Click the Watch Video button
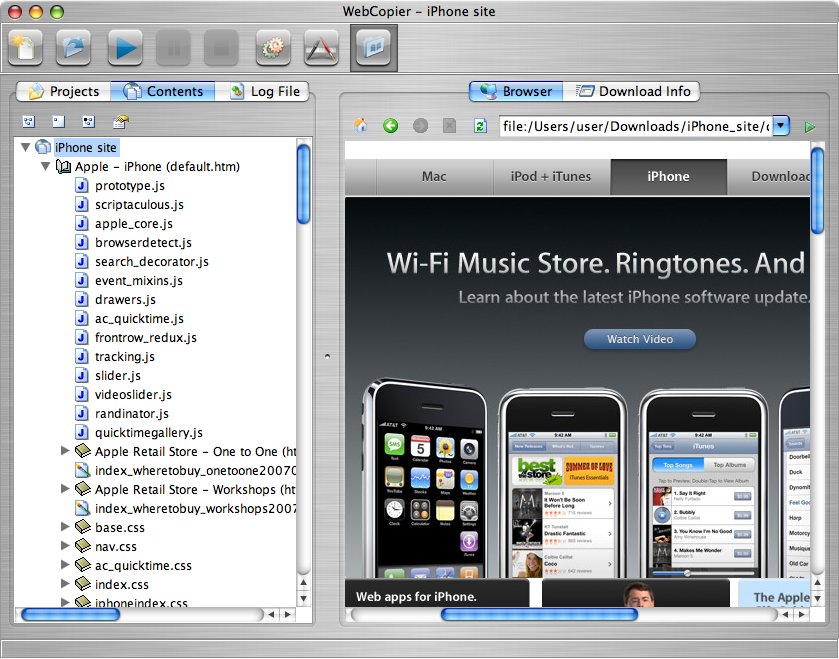839x659 pixels. click(x=640, y=339)
